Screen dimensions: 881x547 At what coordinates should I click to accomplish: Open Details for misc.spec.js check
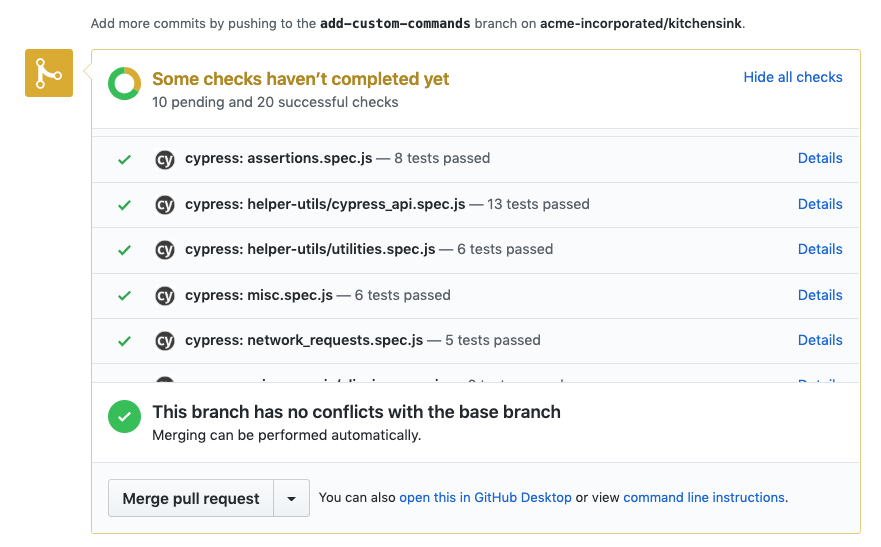(820, 295)
